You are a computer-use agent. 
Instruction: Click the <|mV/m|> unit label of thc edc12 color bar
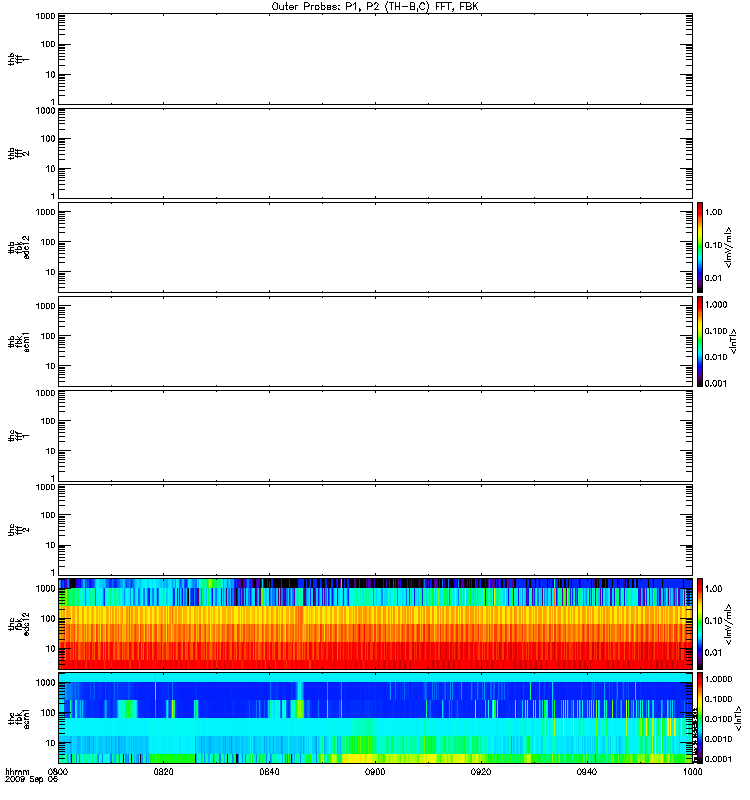pos(728,624)
